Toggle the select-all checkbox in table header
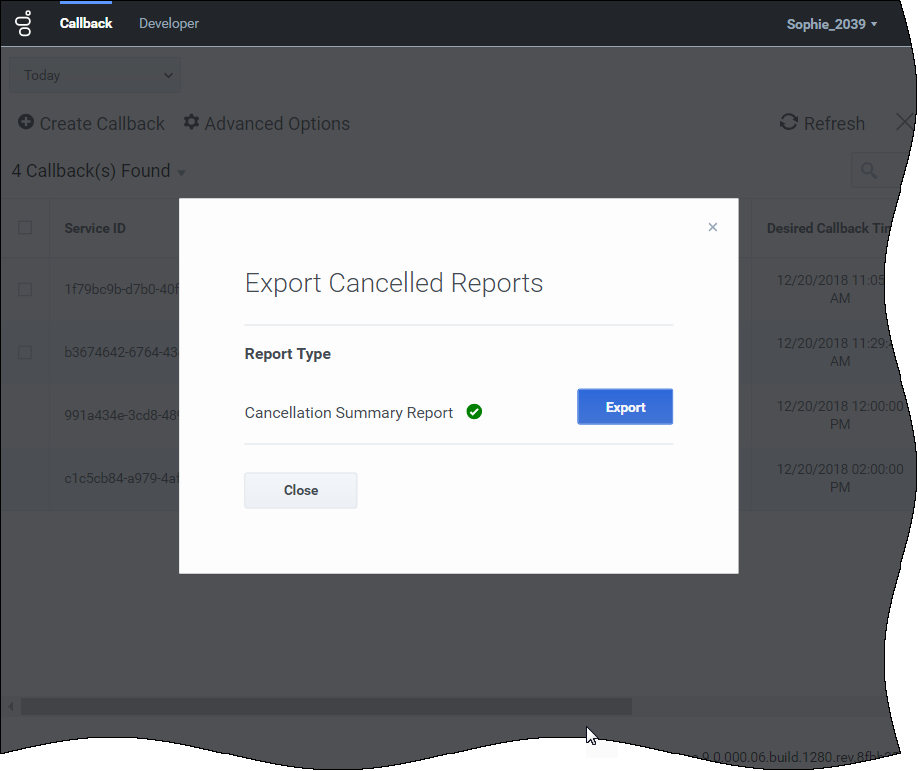The height and width of the screenshot is (771, 918). coord(25,228)
